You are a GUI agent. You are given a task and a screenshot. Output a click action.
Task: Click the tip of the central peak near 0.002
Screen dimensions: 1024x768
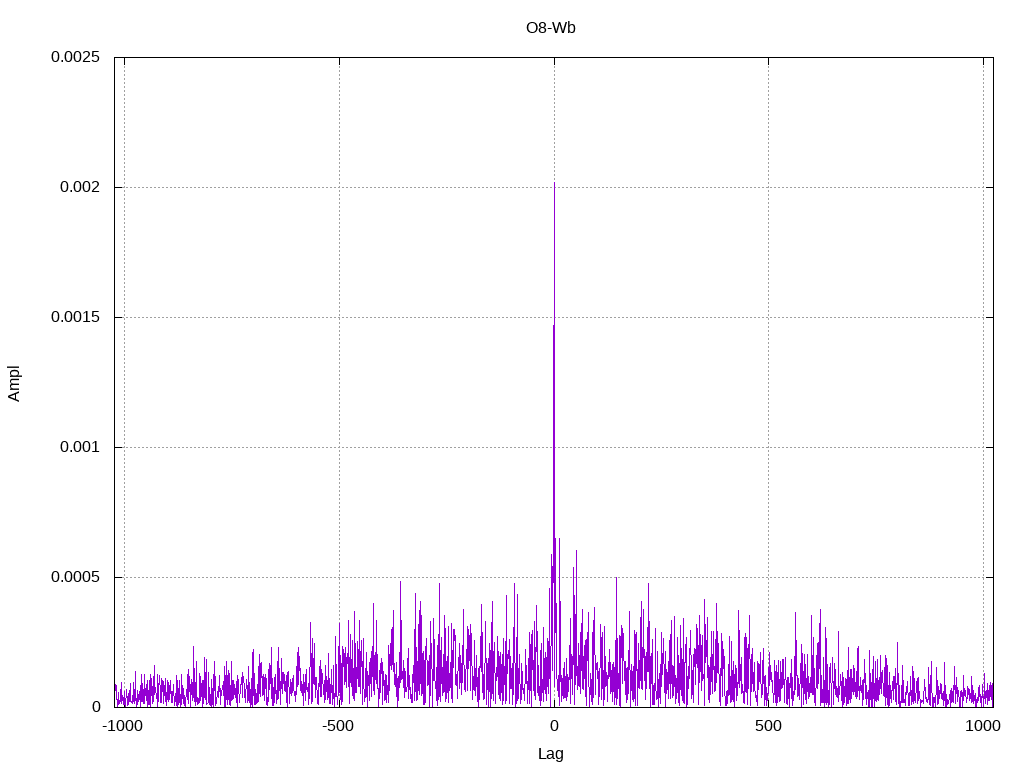pos(554,184)
